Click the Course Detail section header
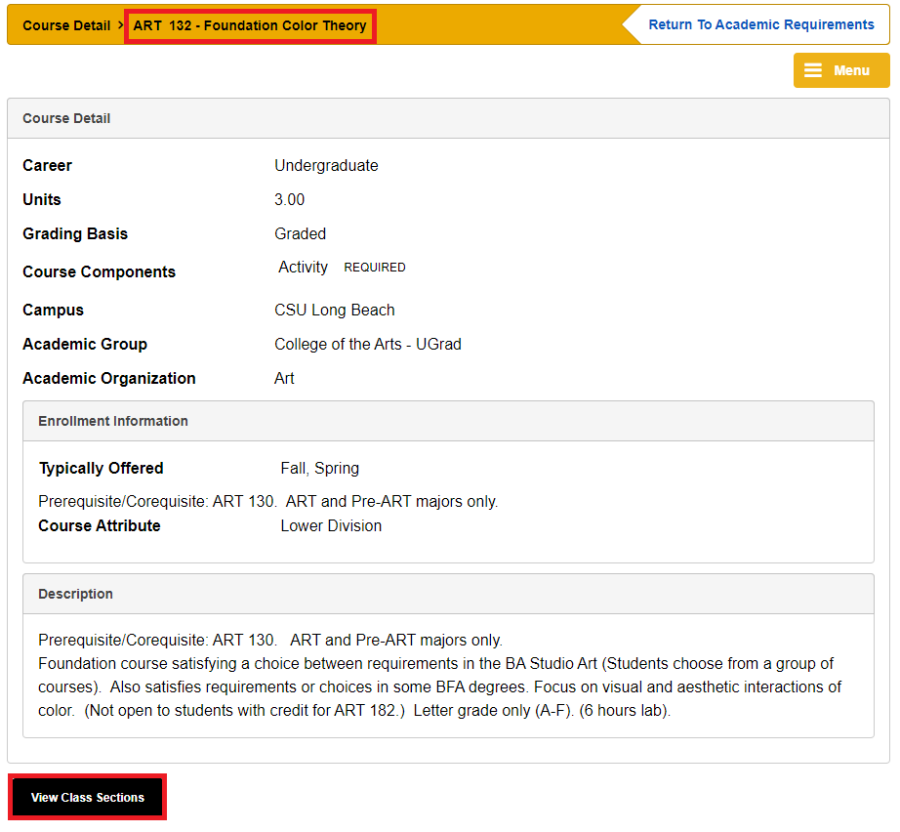The image size is (900, 832). (448, 119)
